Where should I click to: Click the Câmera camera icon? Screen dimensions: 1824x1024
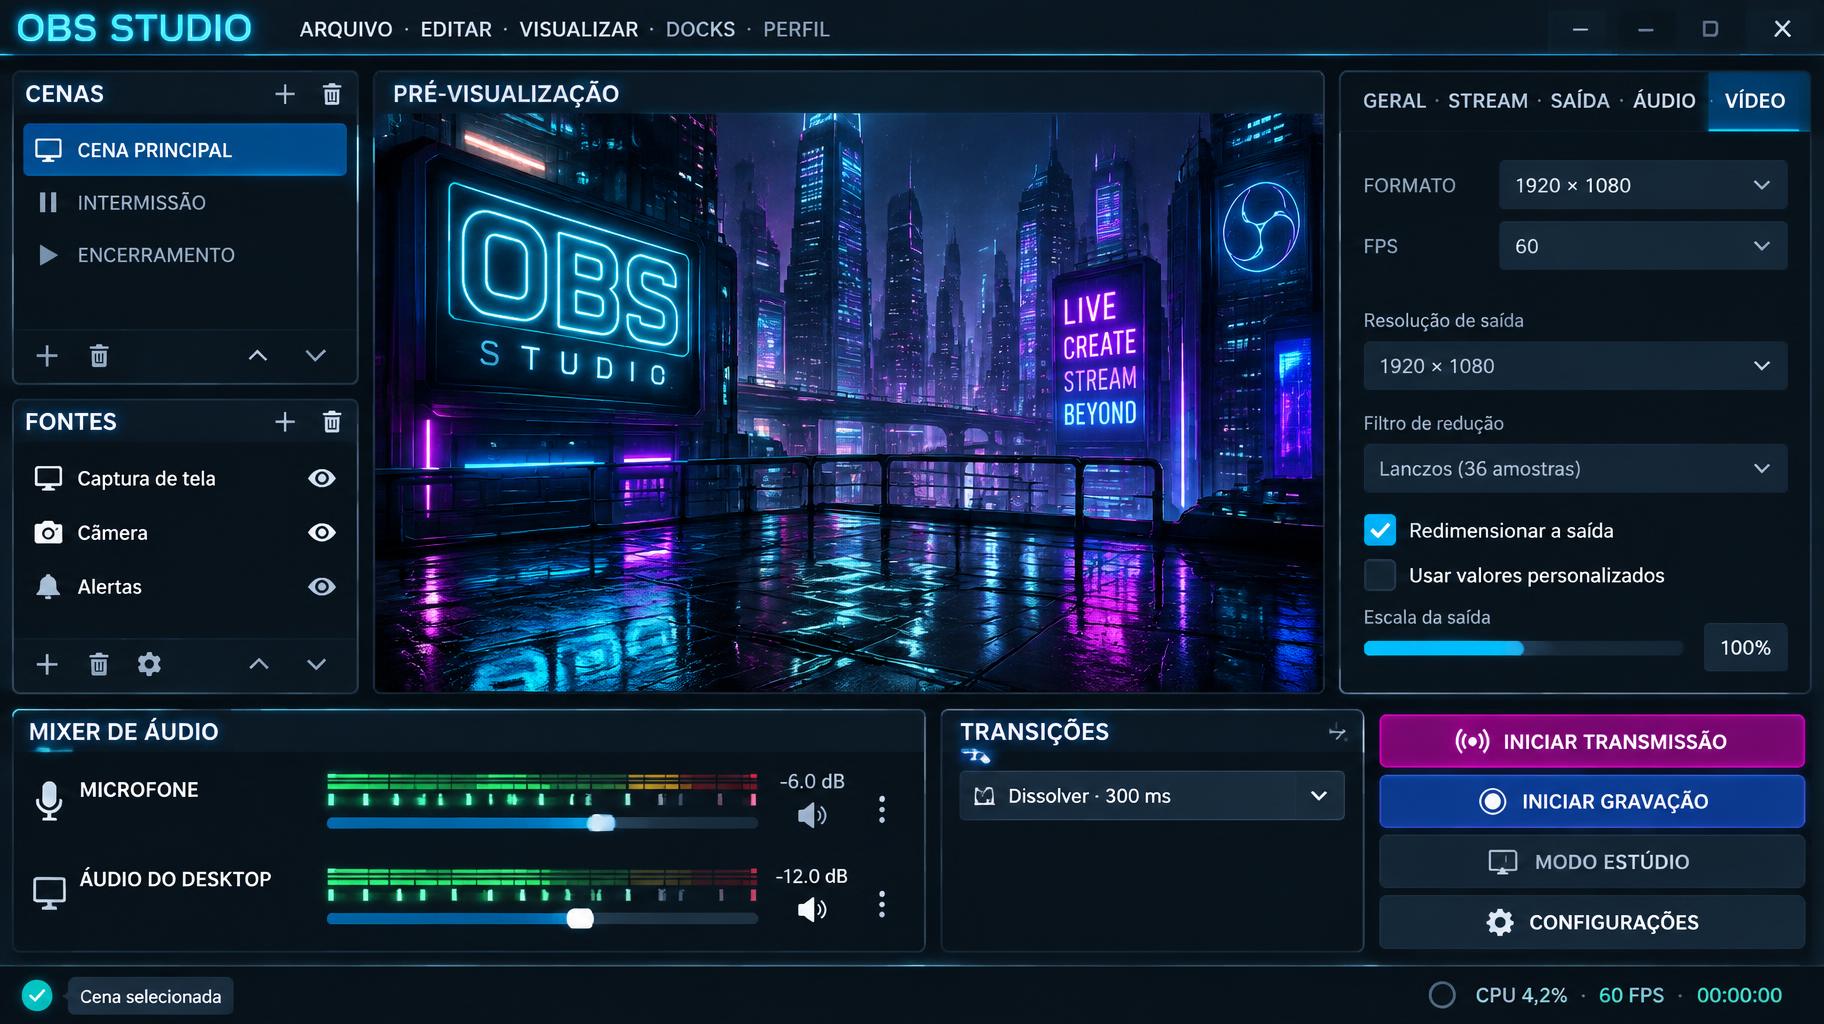[48, 533]
